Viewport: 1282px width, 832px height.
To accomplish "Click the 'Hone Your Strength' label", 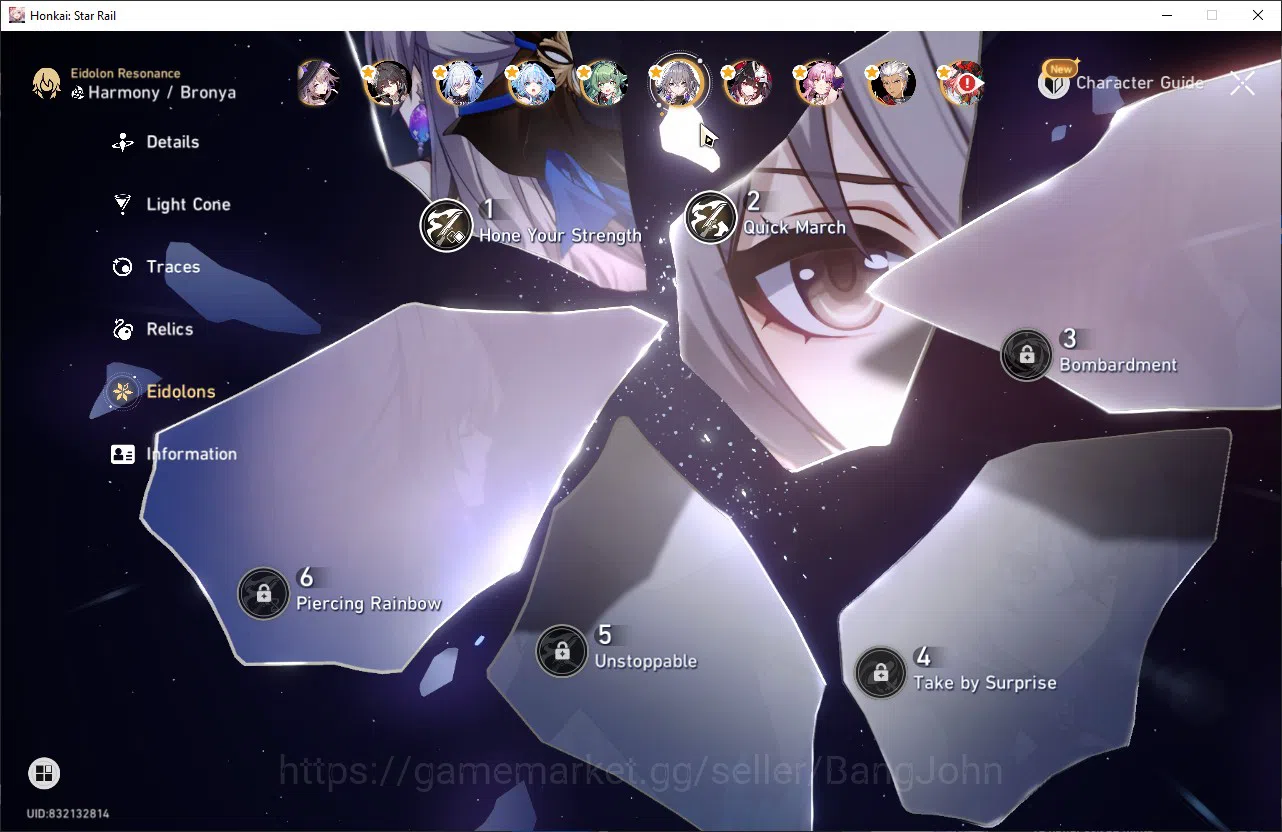I will (x=560, y=236).
